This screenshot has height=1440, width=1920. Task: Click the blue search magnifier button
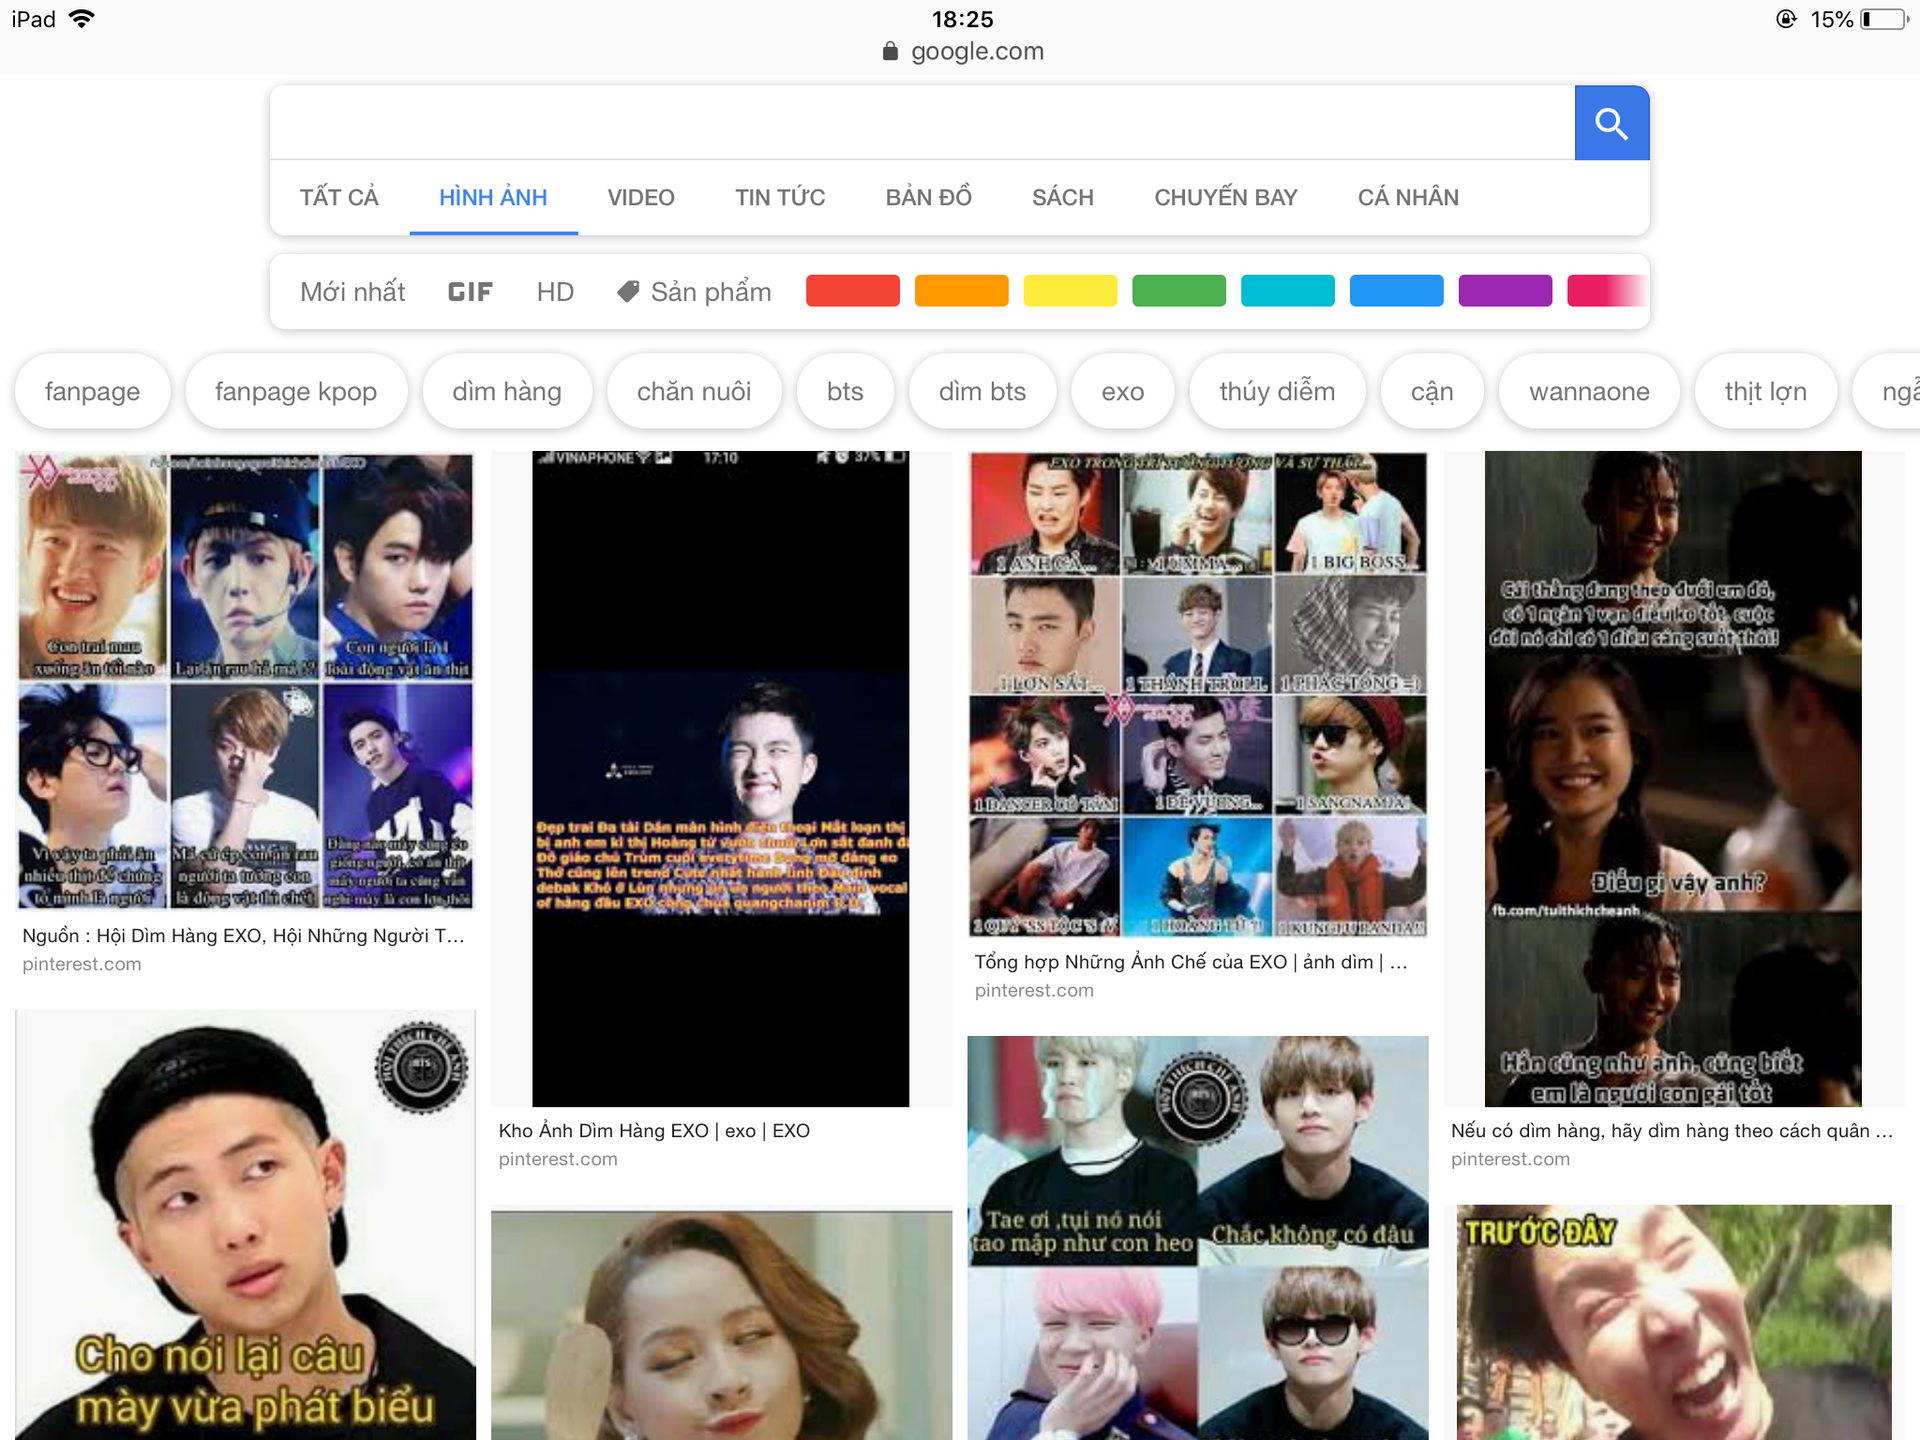click(x=1611, y=123)
